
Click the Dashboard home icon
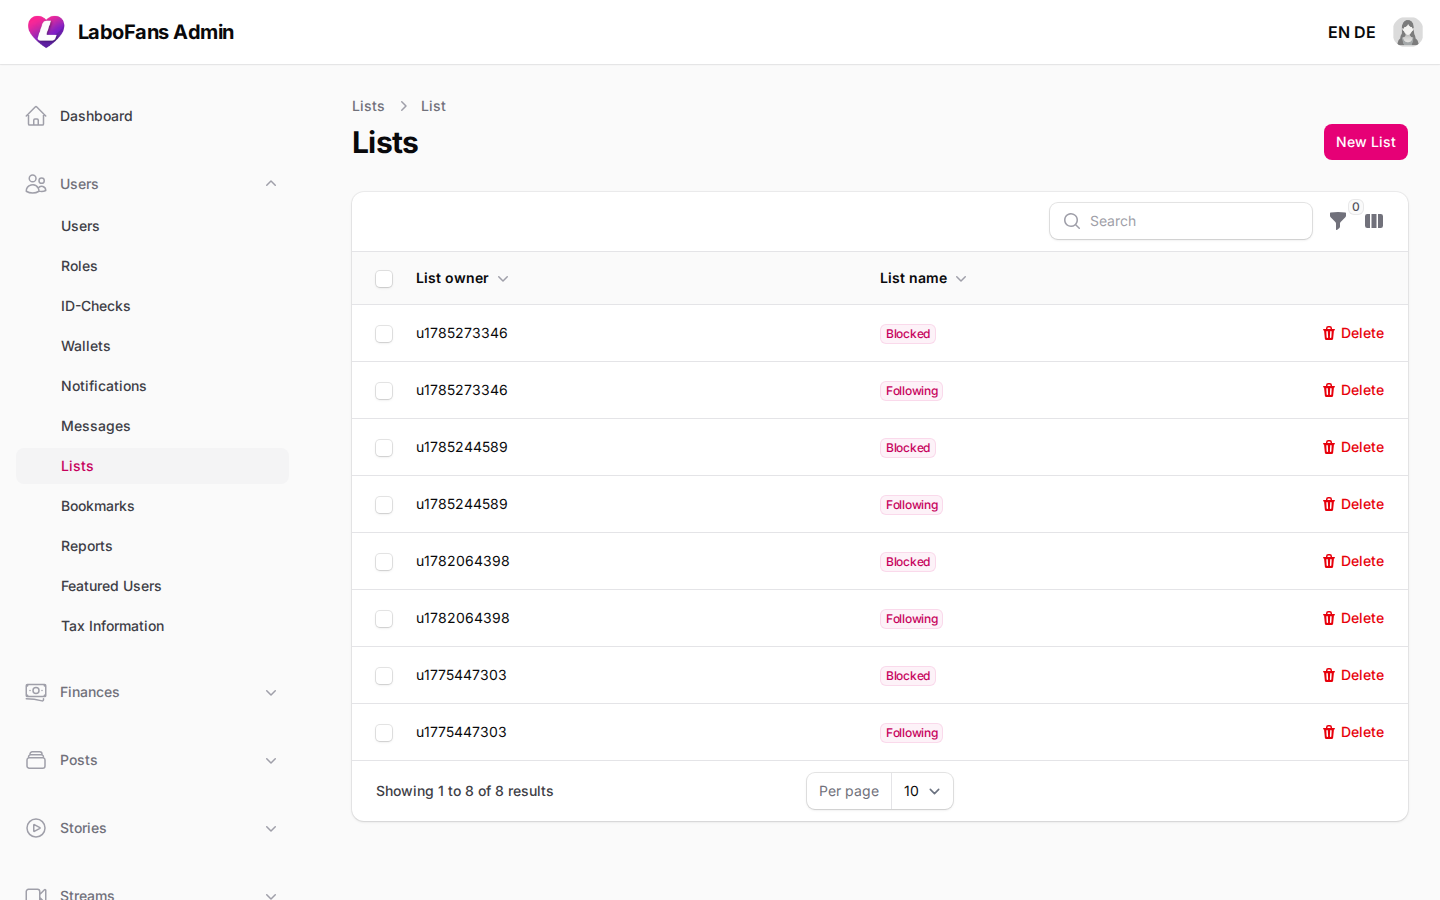pos(36,116)
